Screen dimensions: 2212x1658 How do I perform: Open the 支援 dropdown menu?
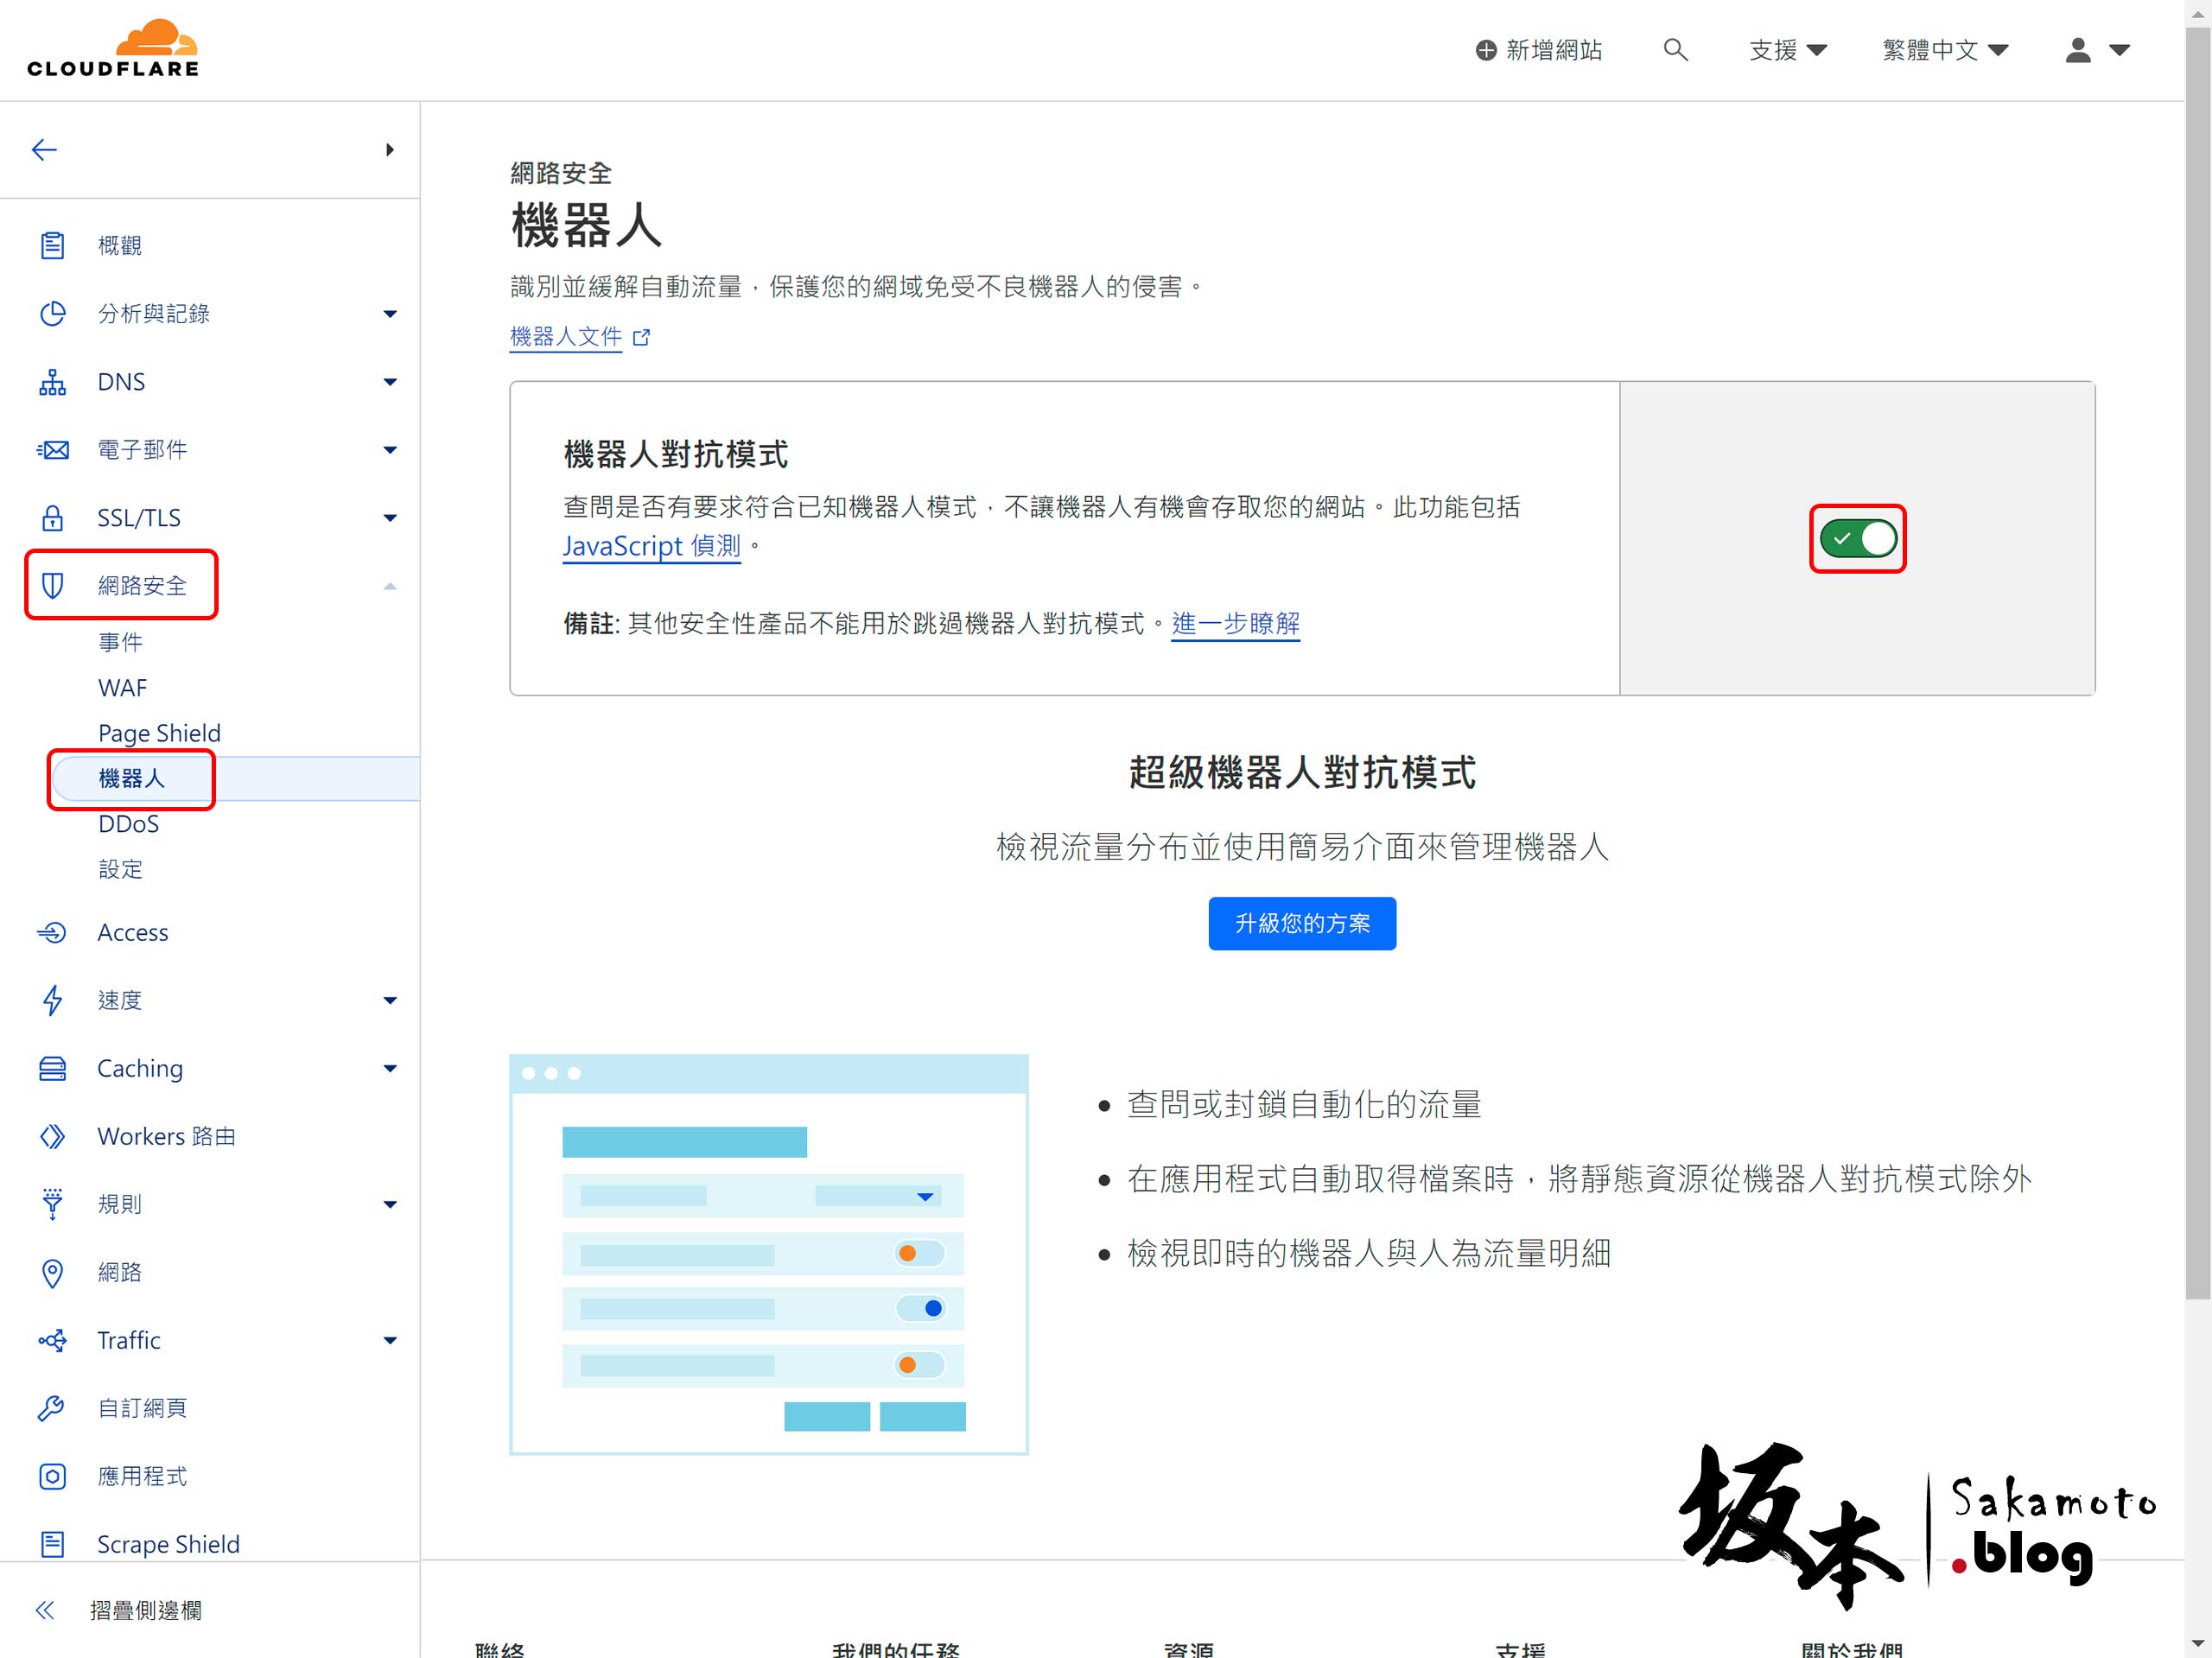[x=1788, y=50]
